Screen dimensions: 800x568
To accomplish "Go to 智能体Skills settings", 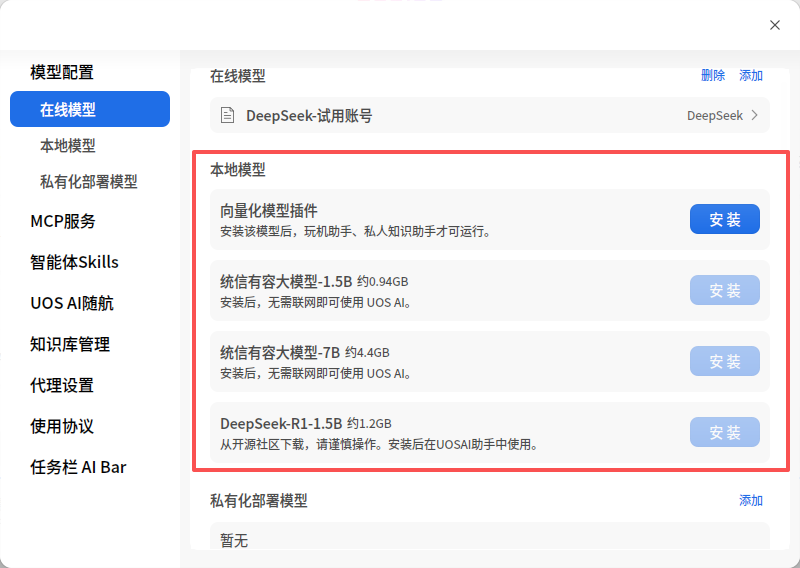I will point(74,262).
